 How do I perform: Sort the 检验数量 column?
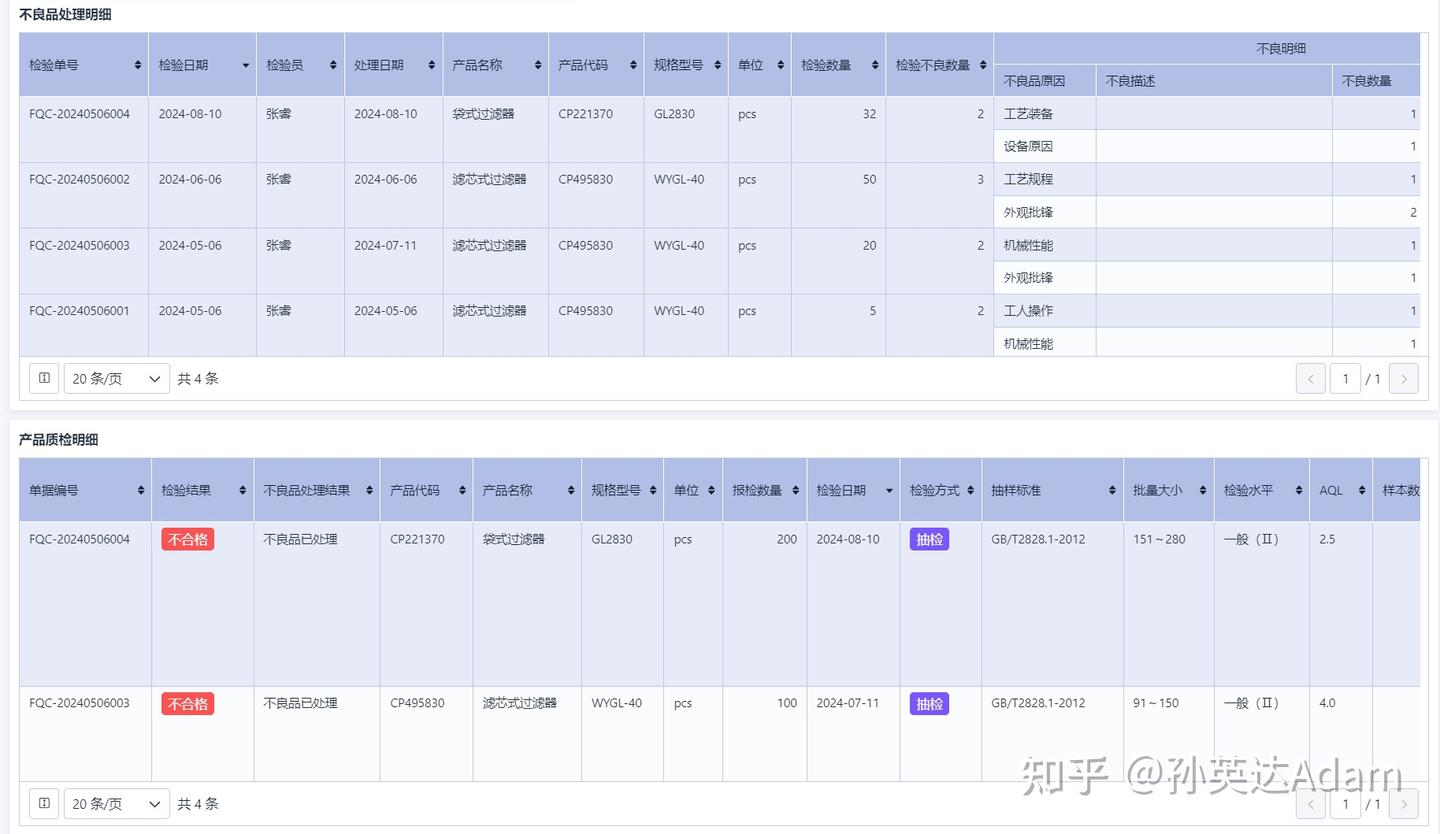tap(873, 64)
